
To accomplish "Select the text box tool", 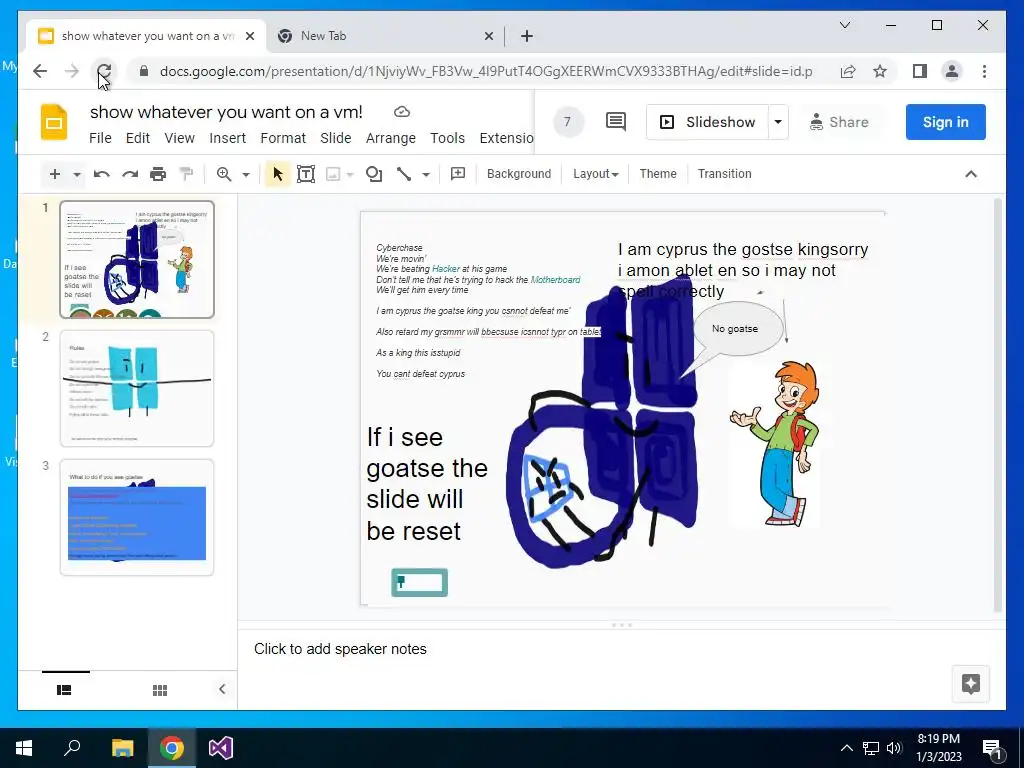I will coord(306,174).
